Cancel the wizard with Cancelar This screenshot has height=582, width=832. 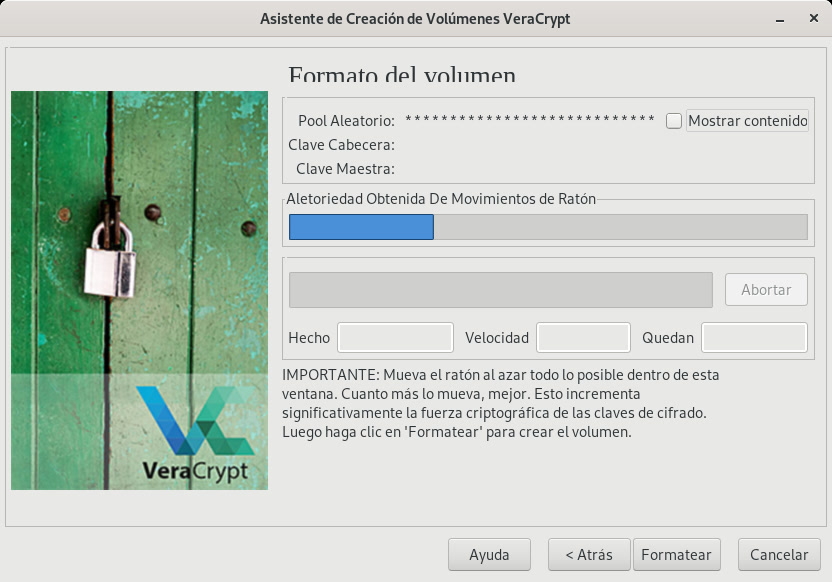click(779, 554)
